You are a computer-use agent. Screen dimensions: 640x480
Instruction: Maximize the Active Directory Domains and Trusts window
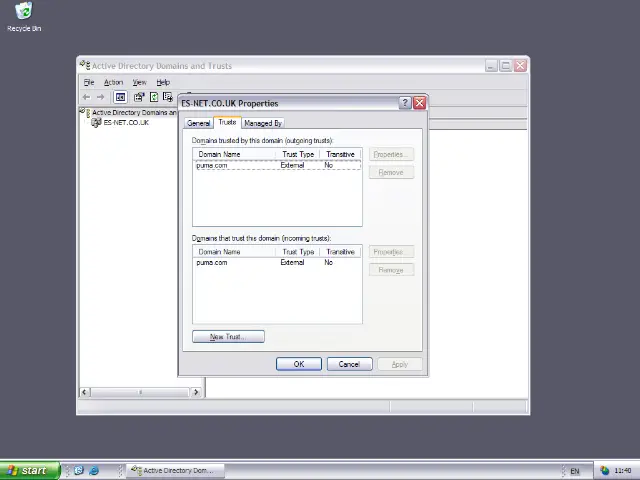tap(506, 65)
